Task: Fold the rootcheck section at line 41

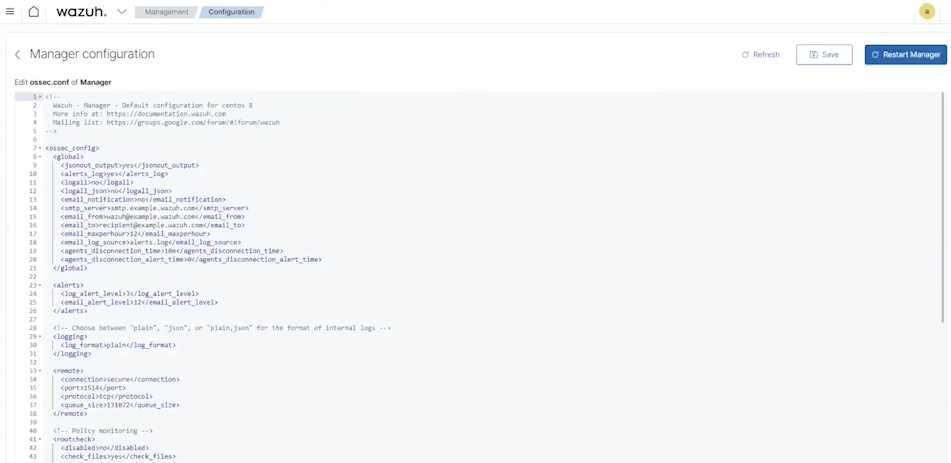Action: [41, 439]
